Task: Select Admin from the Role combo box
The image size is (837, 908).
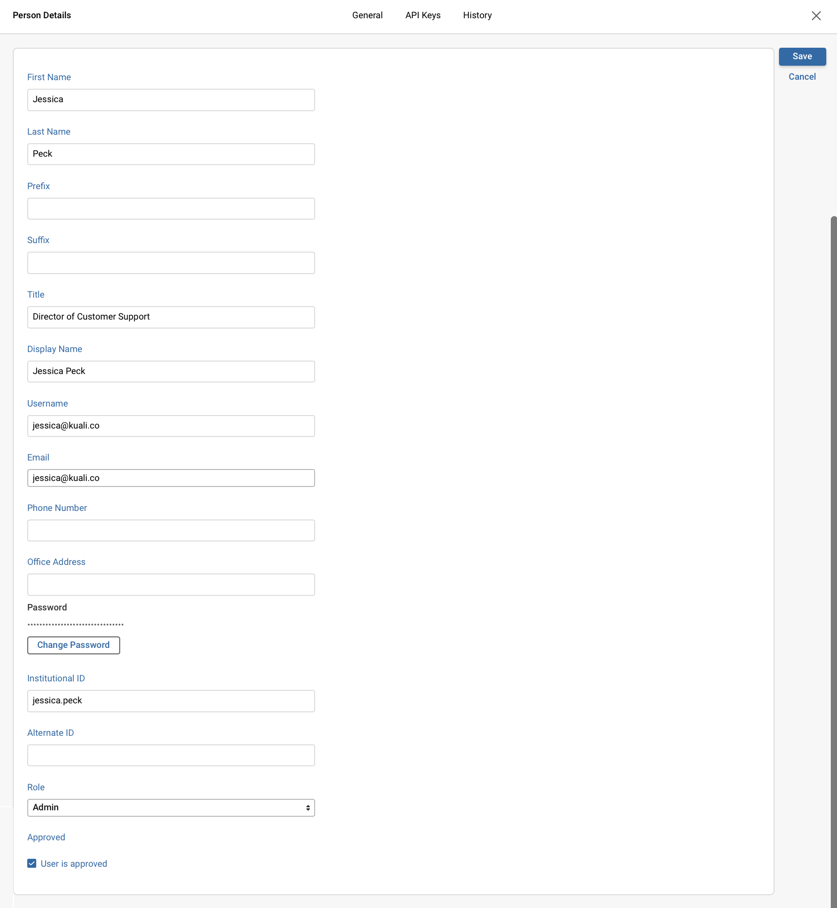Action: (170, 807)
